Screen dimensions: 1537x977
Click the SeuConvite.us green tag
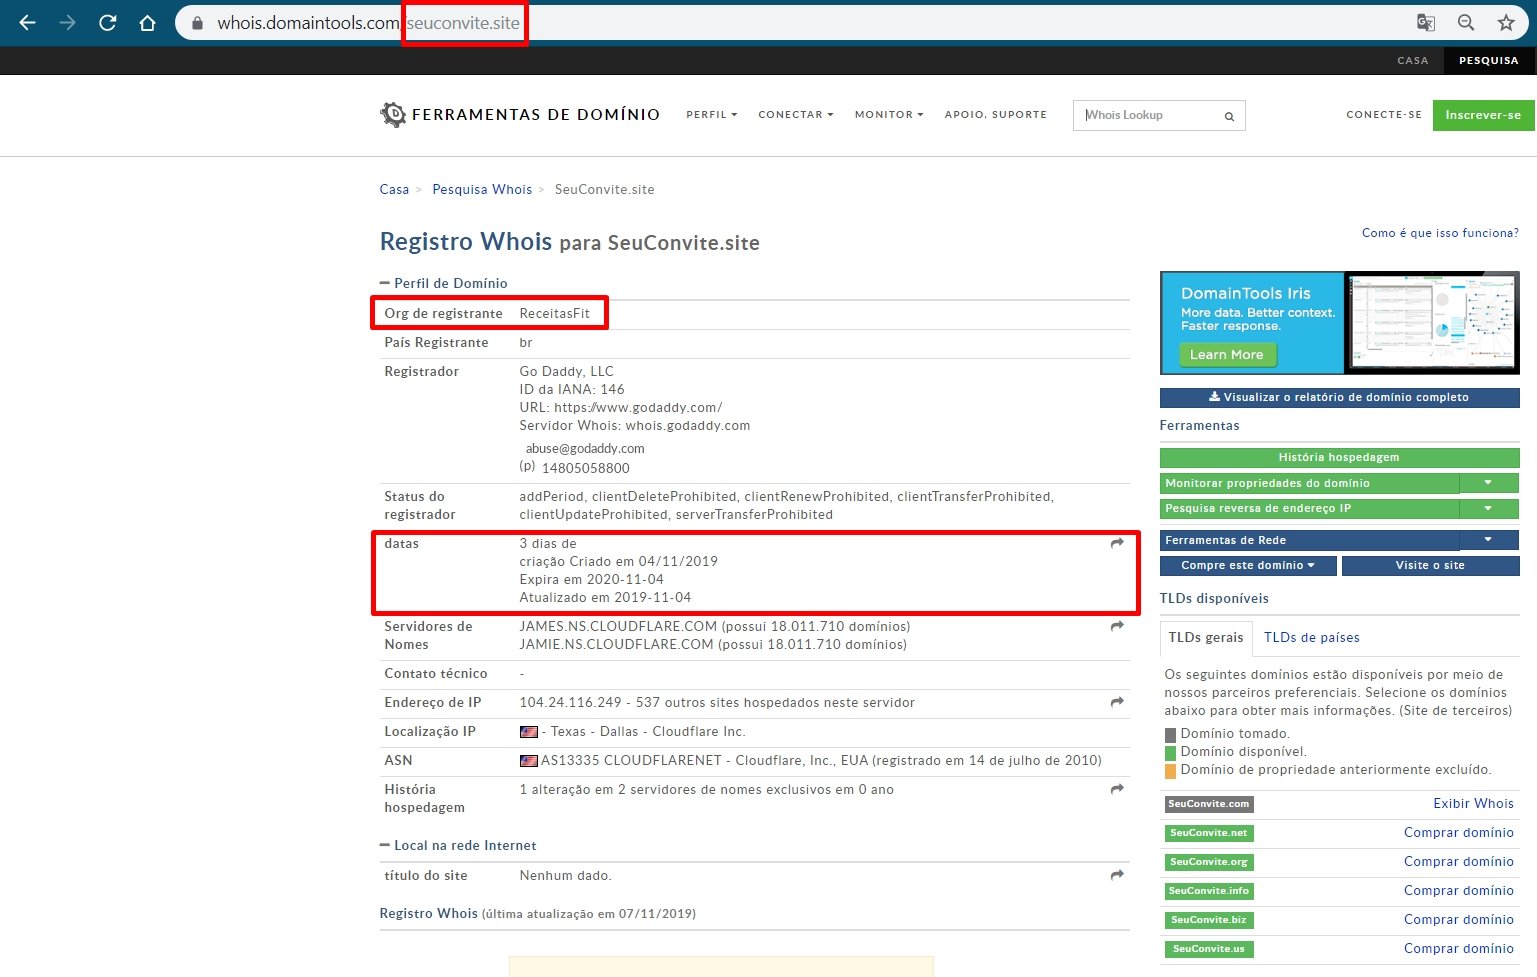tap(1209, 949)
